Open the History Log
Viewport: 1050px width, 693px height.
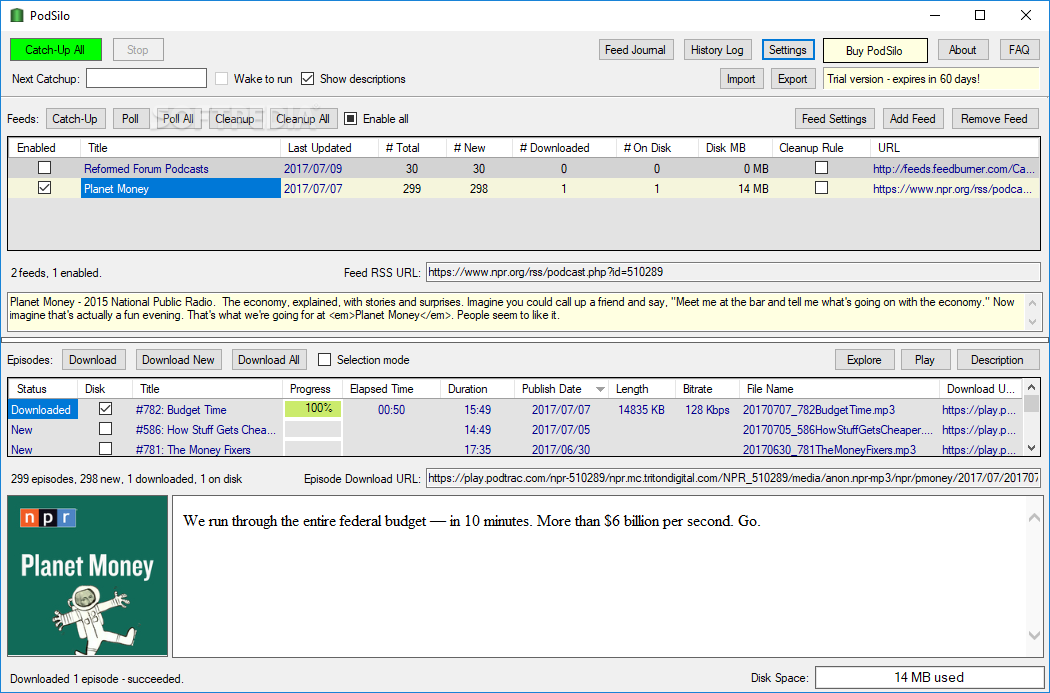717,50
